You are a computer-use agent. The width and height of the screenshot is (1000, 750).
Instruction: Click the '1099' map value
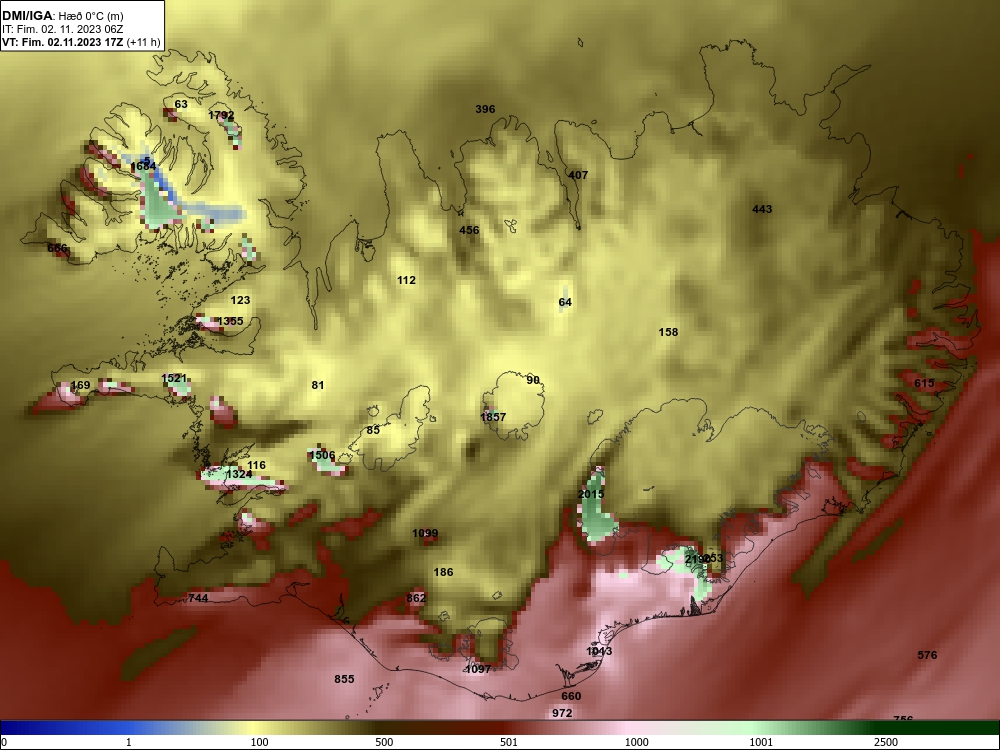point(425,533)
